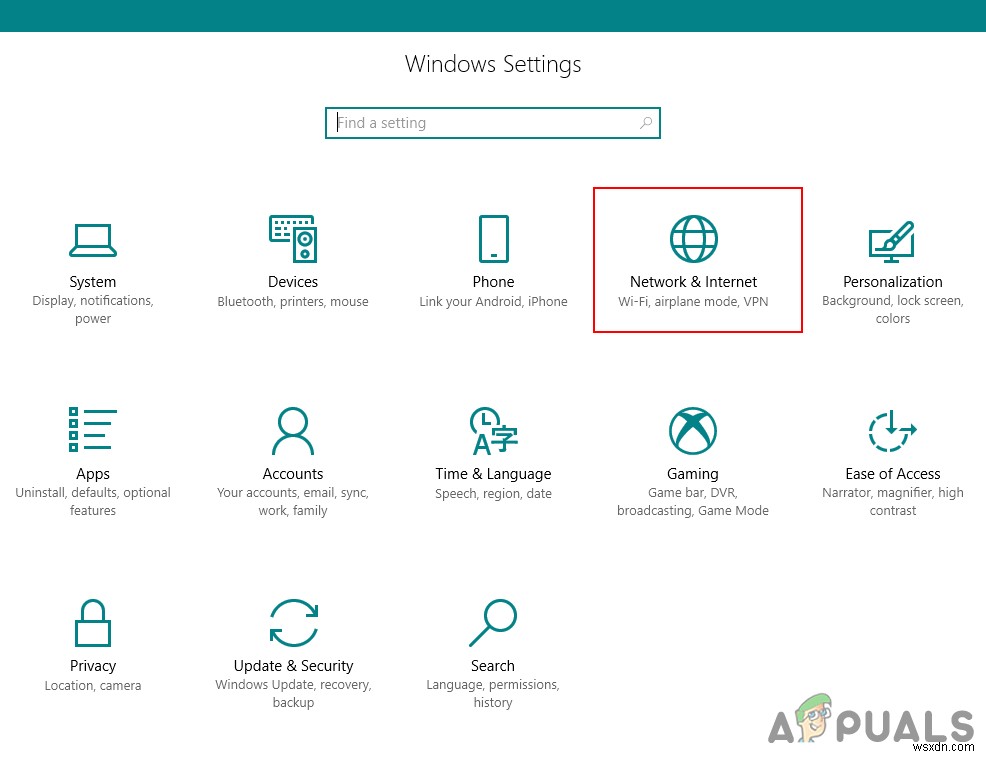Viewport: 986px width, 757px height.
Task: Click 'Language, permissions, history' description
Action: tap(493, 693)
